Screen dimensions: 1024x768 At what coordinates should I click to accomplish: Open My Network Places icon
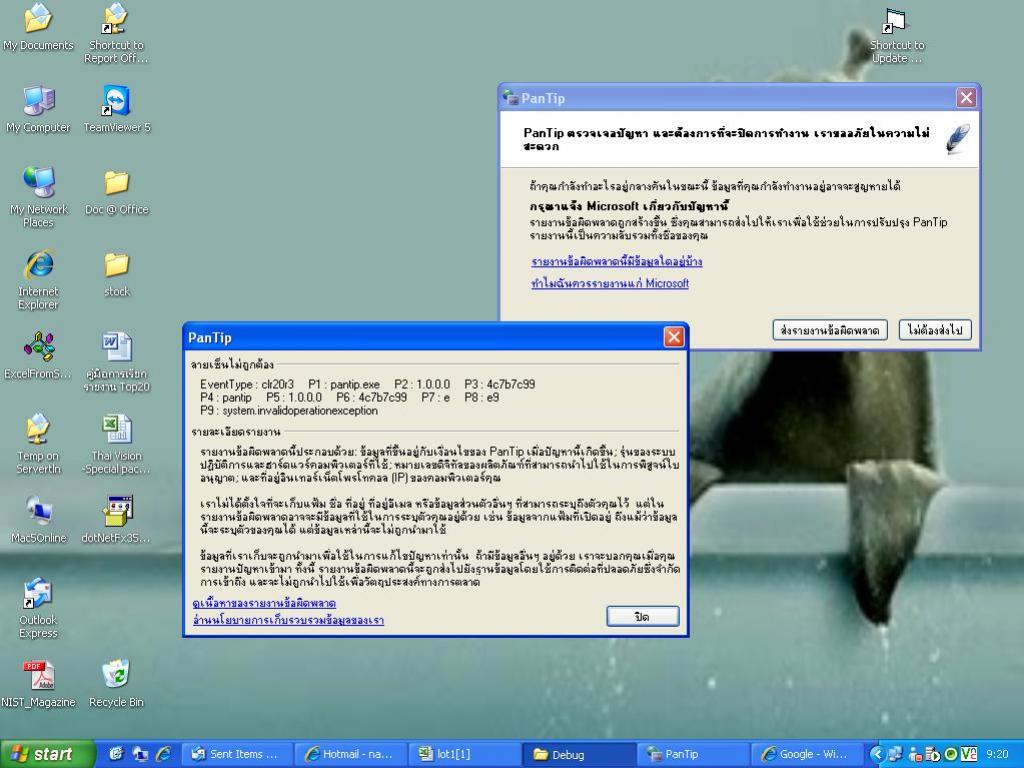point(38,197)
